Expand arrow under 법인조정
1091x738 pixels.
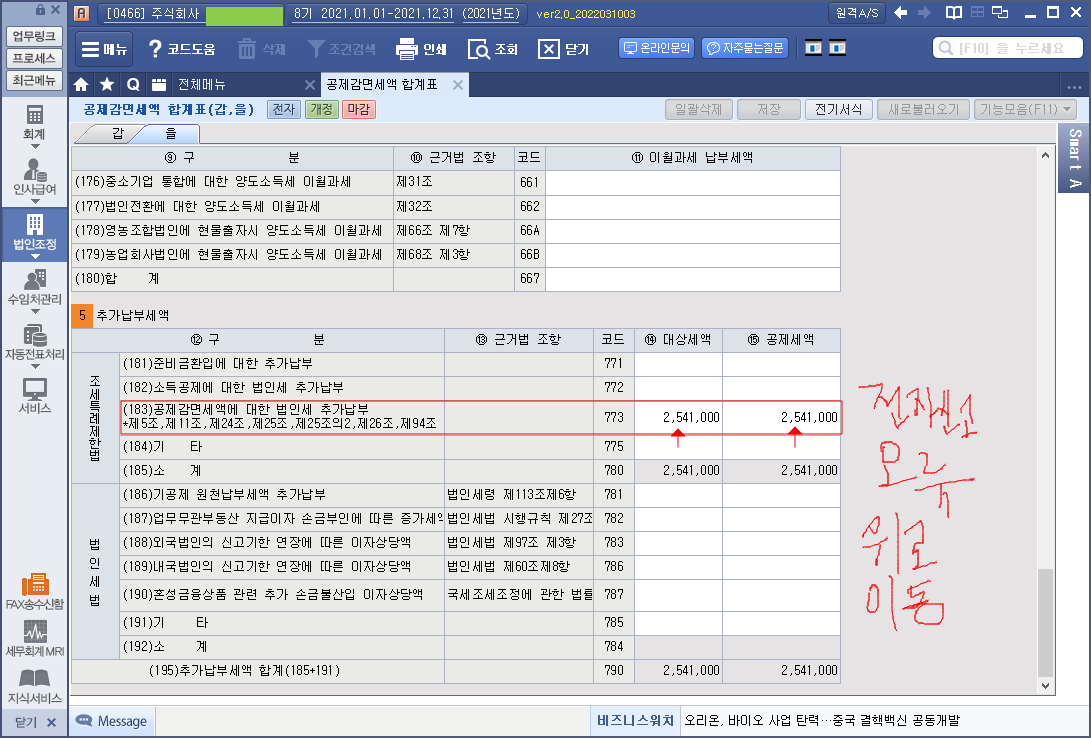[x=34, y=257]
